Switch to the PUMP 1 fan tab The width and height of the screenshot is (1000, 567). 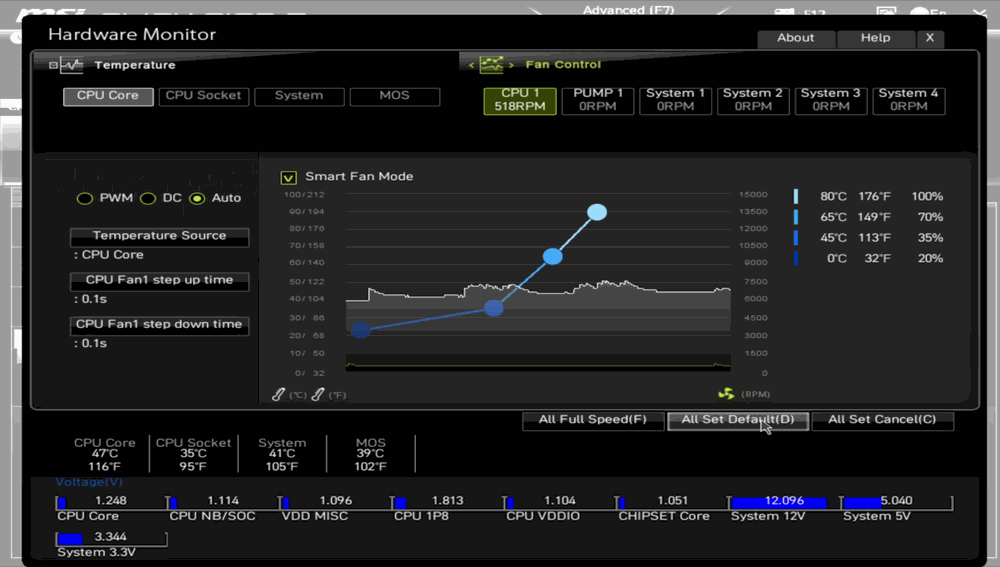pyautogui.click(x=597, y=100)
